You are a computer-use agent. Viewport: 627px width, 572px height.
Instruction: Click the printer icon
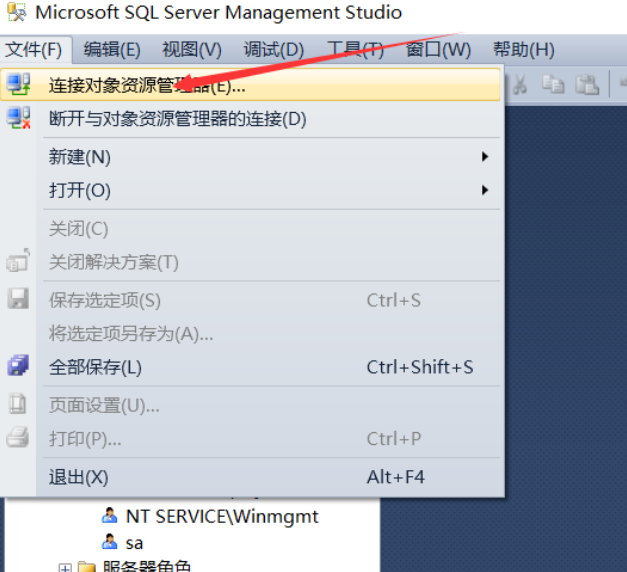pyautogui.click(x=18, y=437)
